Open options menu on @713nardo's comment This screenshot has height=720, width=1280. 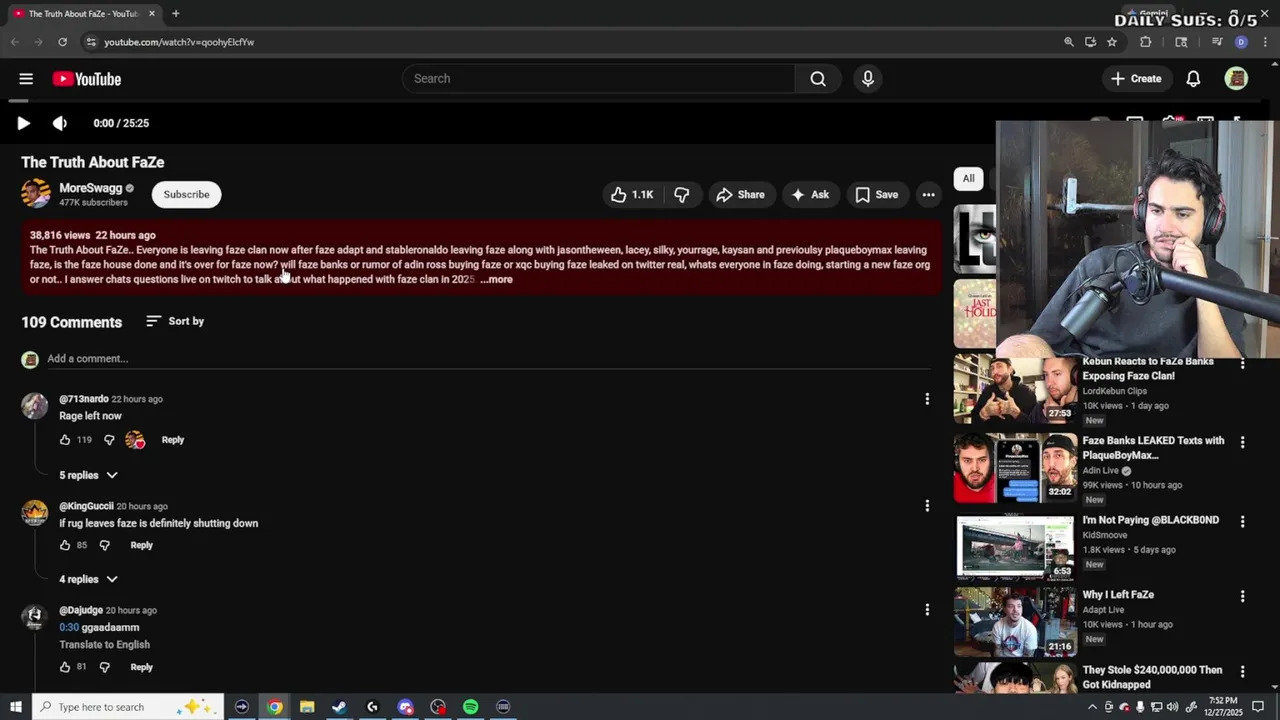pos(927,399)
